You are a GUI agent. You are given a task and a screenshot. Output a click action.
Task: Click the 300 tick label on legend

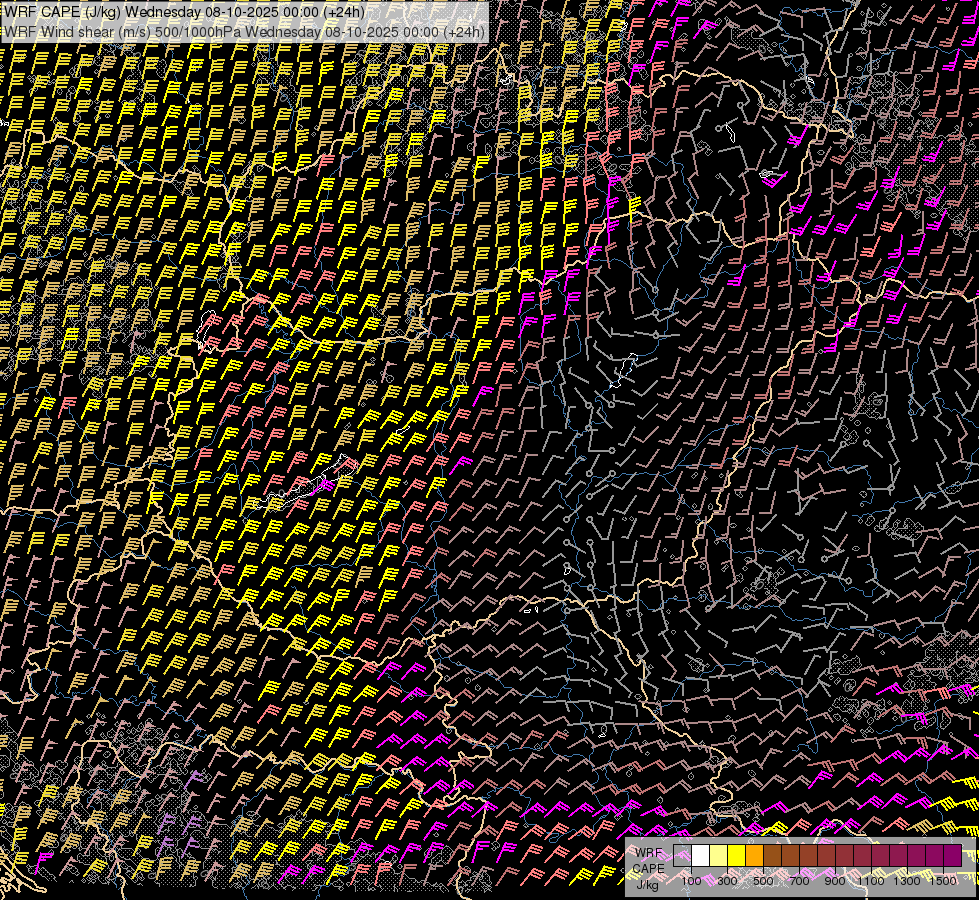[x=727, y=881]
